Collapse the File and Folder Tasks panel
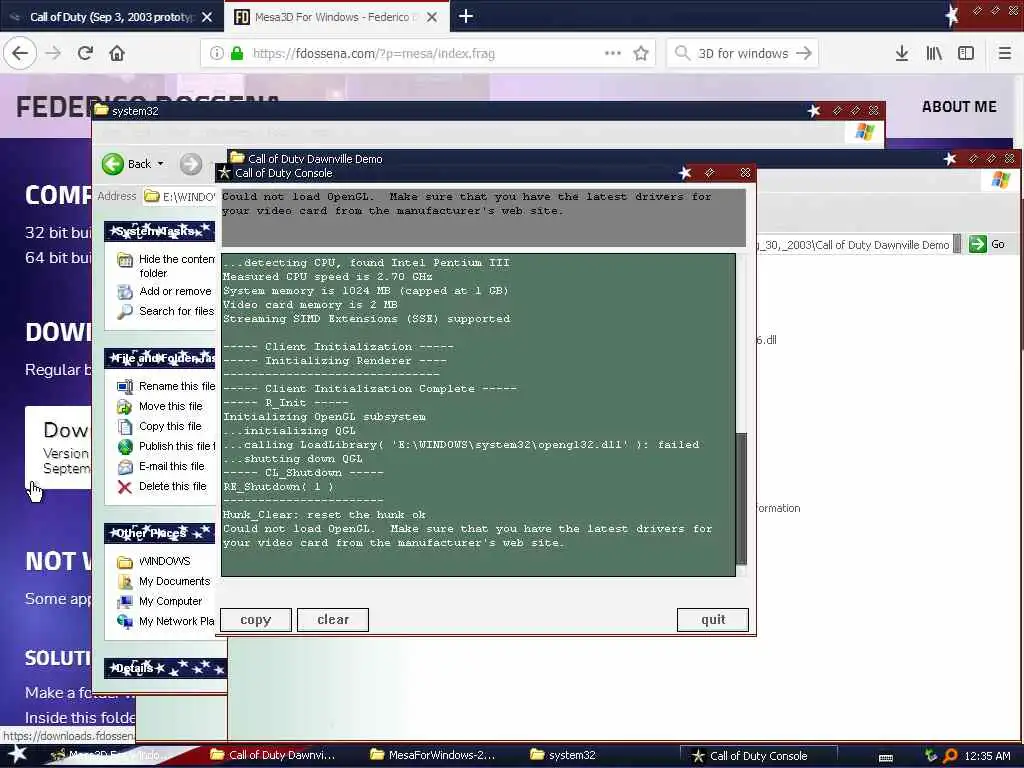Image resolution: width=1024 pixels, height=768 pixels. pos(159,358)
